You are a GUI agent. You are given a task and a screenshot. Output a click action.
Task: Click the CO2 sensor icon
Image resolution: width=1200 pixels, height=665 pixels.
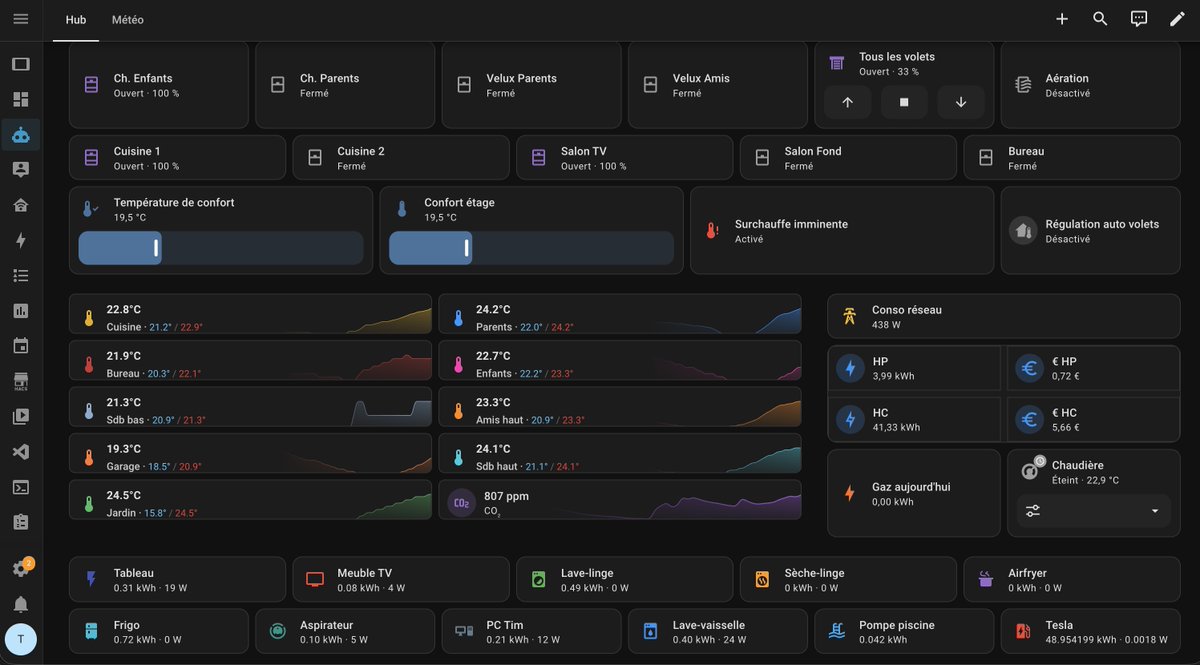click(x=461, y=503)
